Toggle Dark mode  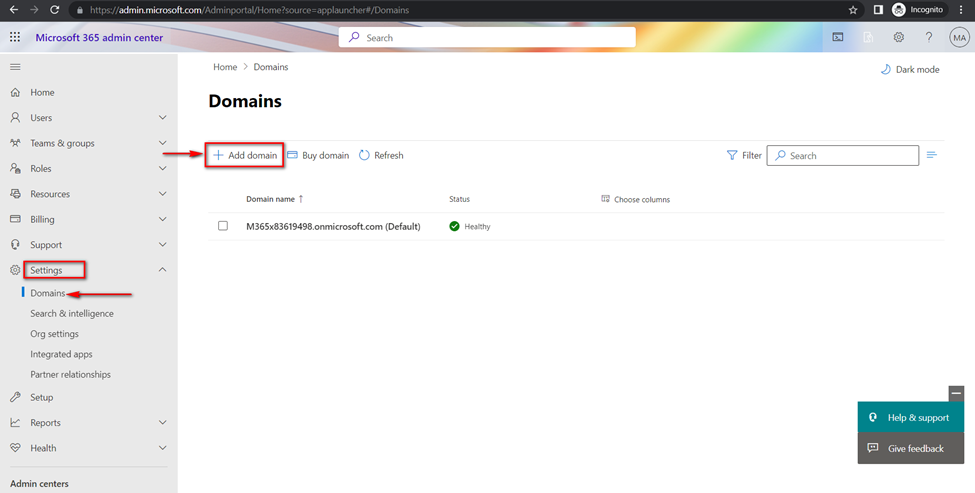point(910,70)
